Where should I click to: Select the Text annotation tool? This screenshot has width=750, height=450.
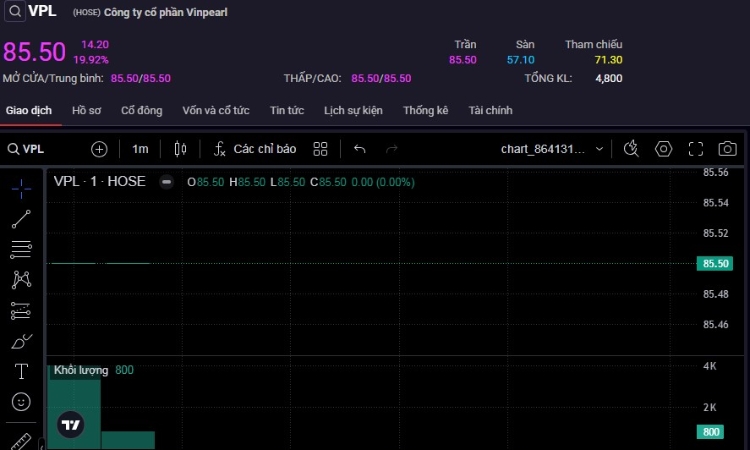pyautogui.click(x=21, y=371)
